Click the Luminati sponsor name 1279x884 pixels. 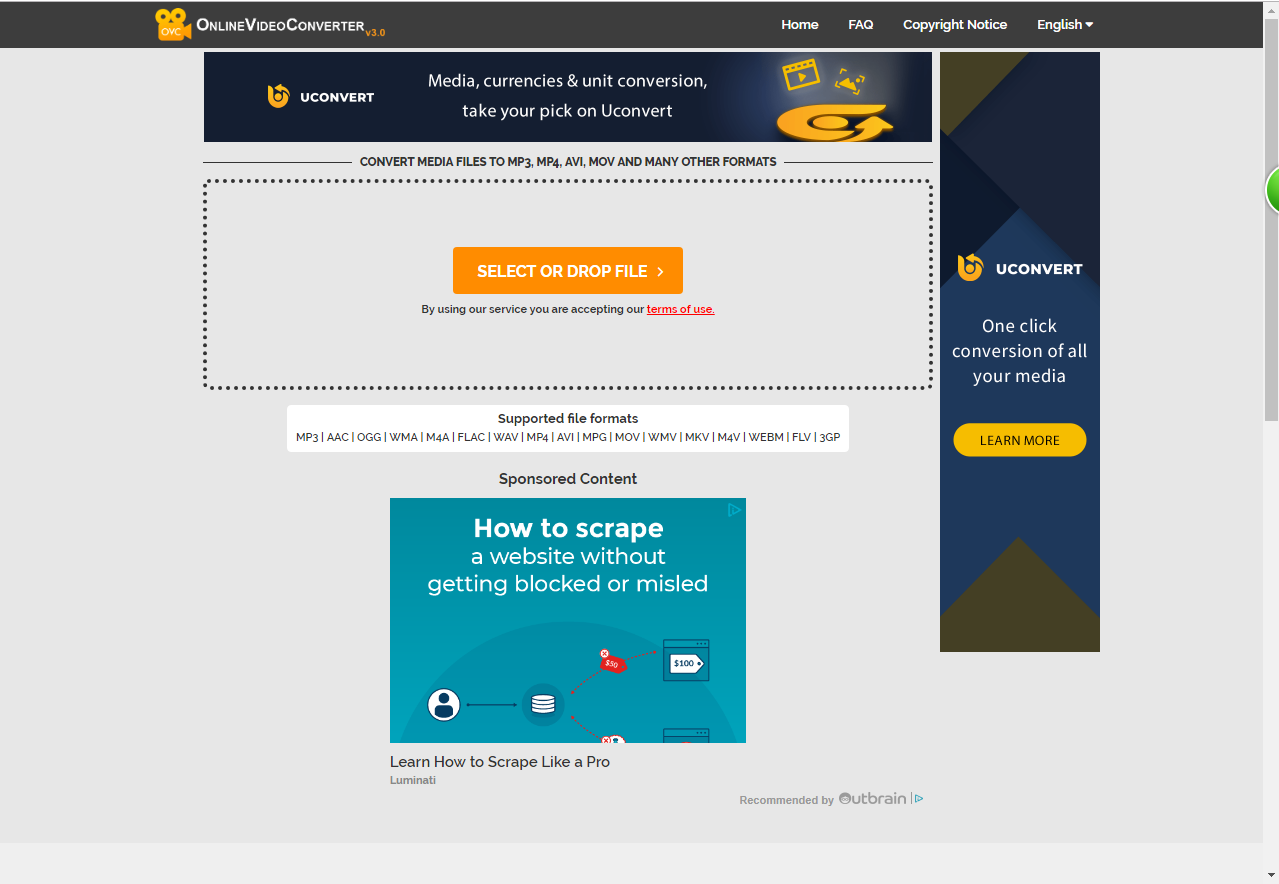click(413, 780)
